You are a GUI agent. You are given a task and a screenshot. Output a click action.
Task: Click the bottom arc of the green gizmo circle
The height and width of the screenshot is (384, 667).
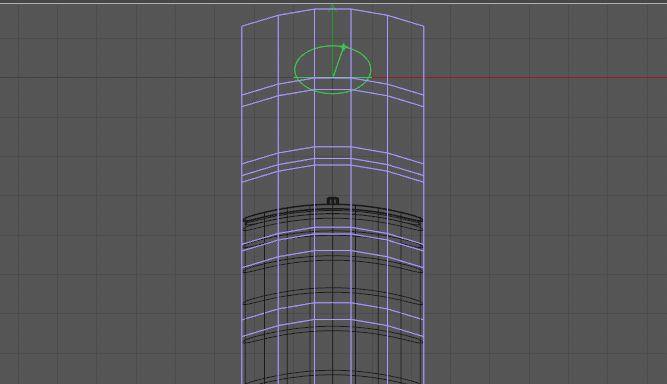point(333,93)
